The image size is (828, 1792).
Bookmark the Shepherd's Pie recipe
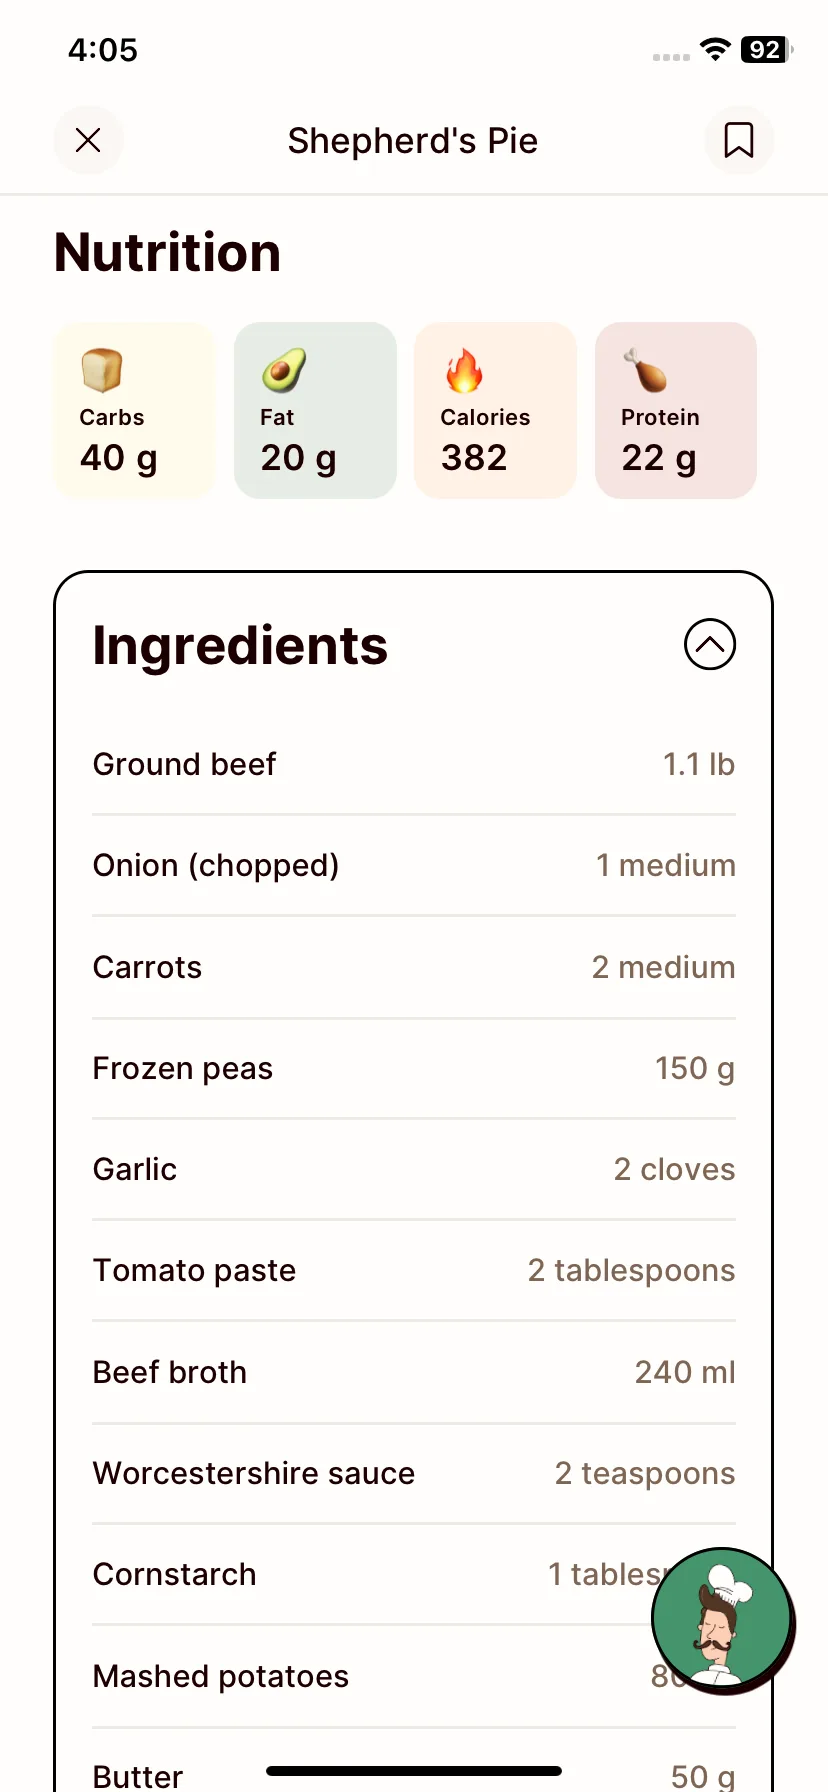pyautogui.click(x=739, y=140)
